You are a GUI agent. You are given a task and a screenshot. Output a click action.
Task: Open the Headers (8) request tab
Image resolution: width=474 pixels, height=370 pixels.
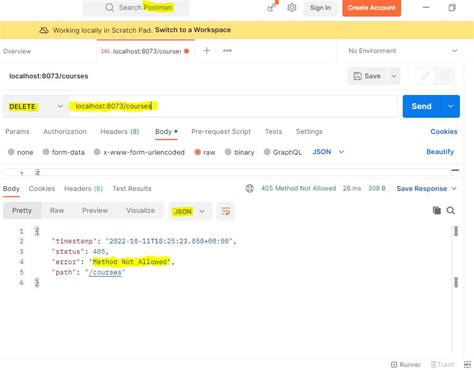(x=120, y=132)
